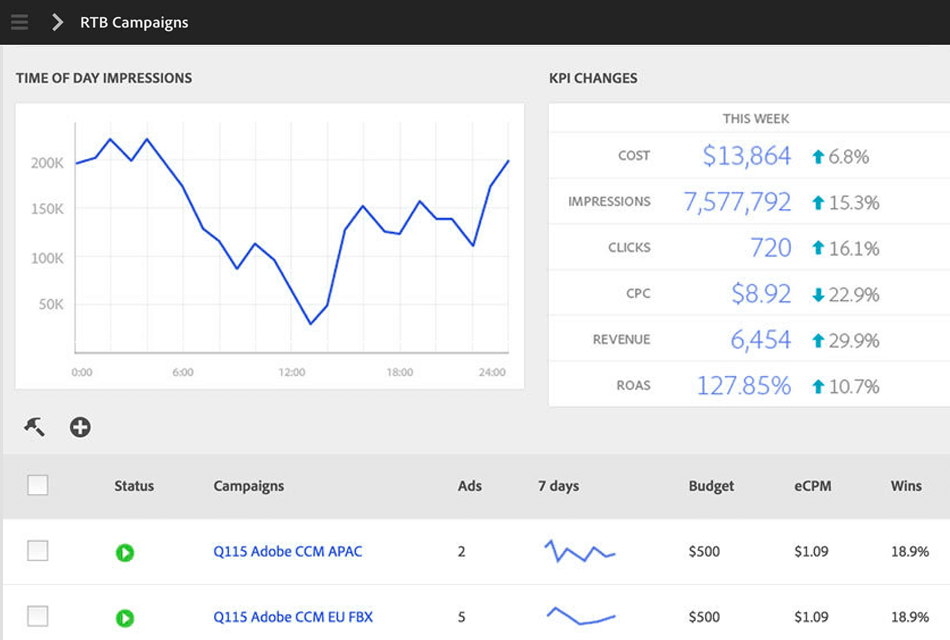This screenshot has width=950, height=640.
Task: Click the 12:00 x-axis label
Action: 291,372
